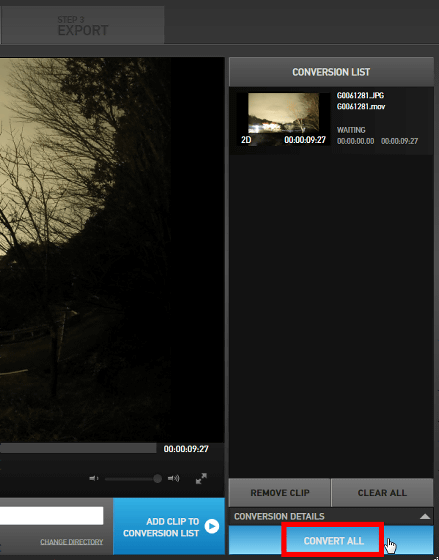Adjust the volume slider knob
Screen dimensions: 439x560
tap(157, 479)
